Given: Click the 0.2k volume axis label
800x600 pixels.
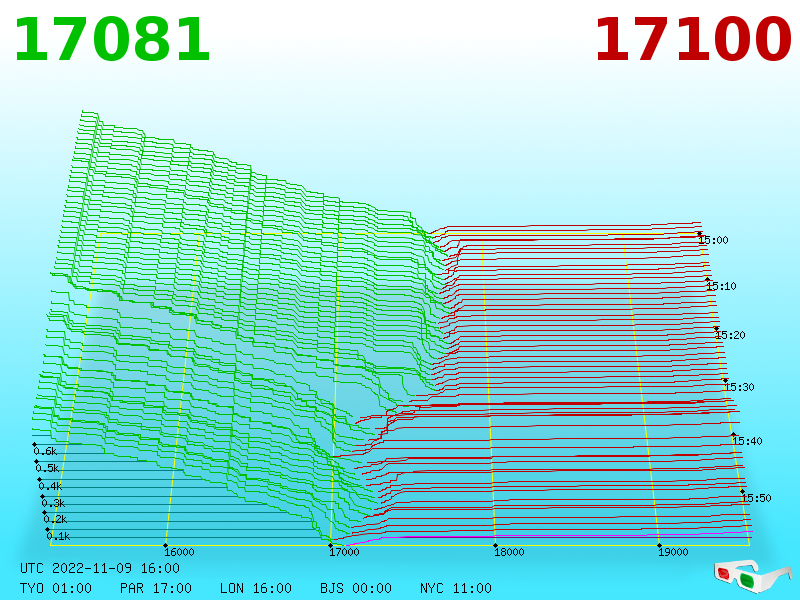Looking at the screenshot, I should pyautogui.click(x=55, y=519).
